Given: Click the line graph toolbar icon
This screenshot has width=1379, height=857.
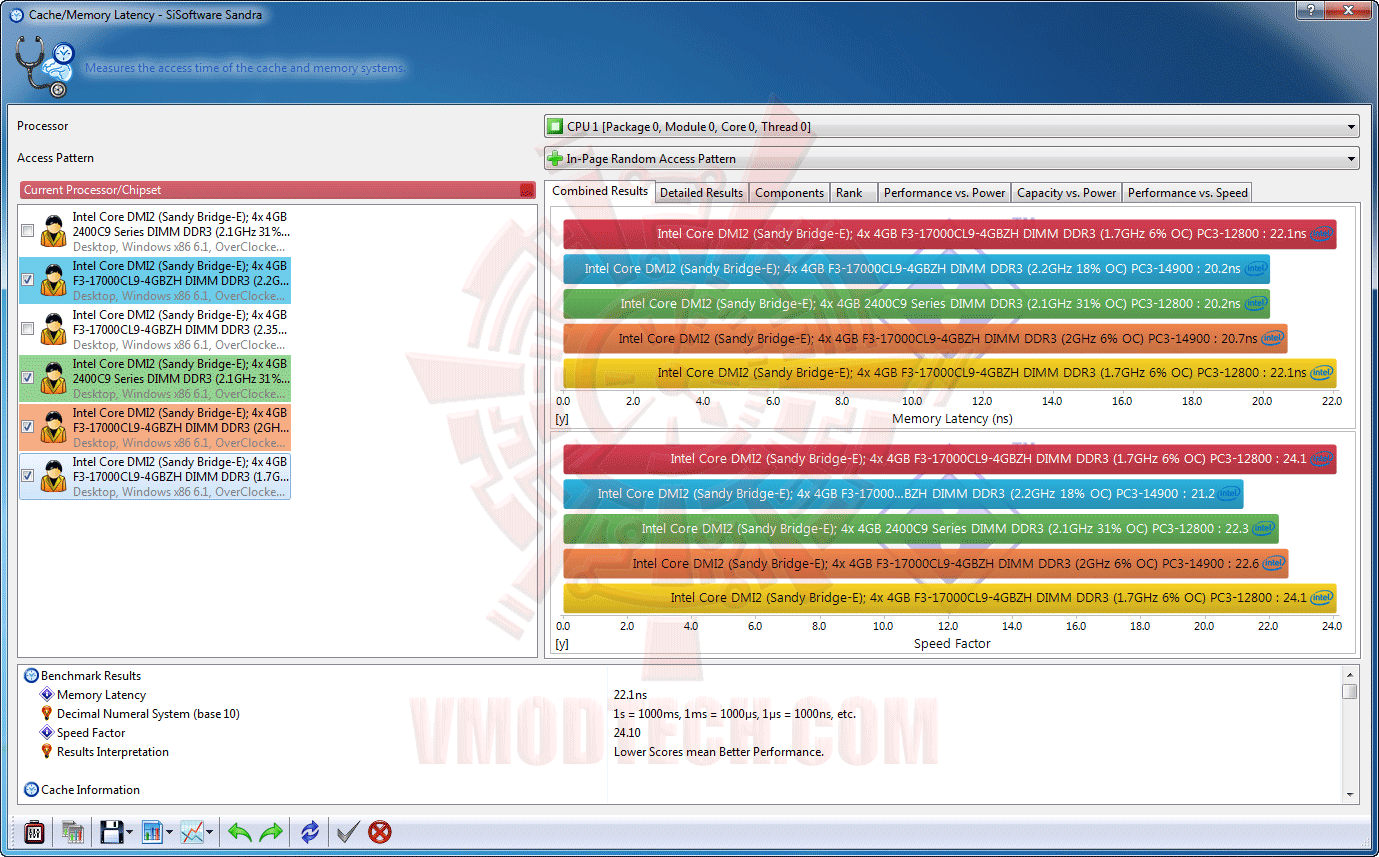Looking at the screenshot, I should (x=192, y=831).
